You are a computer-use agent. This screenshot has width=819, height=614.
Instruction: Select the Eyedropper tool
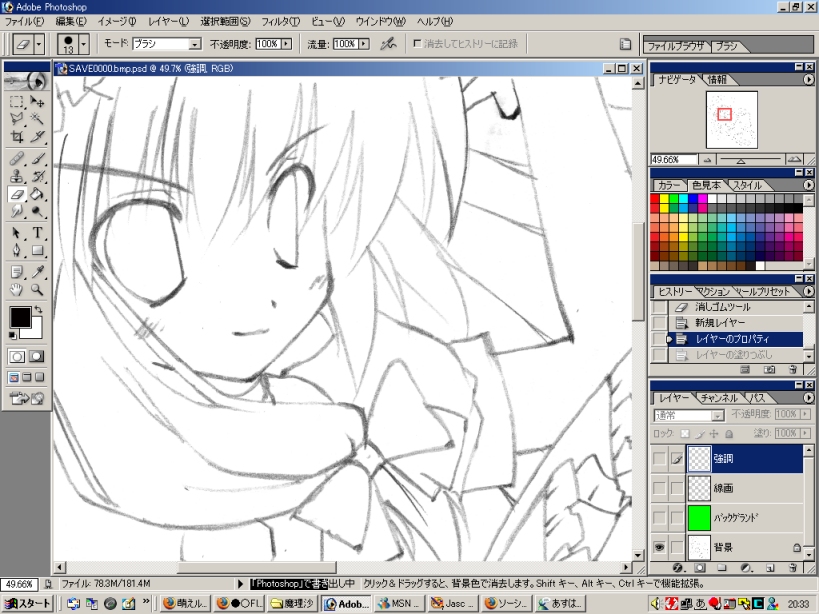tap(37, 272)
